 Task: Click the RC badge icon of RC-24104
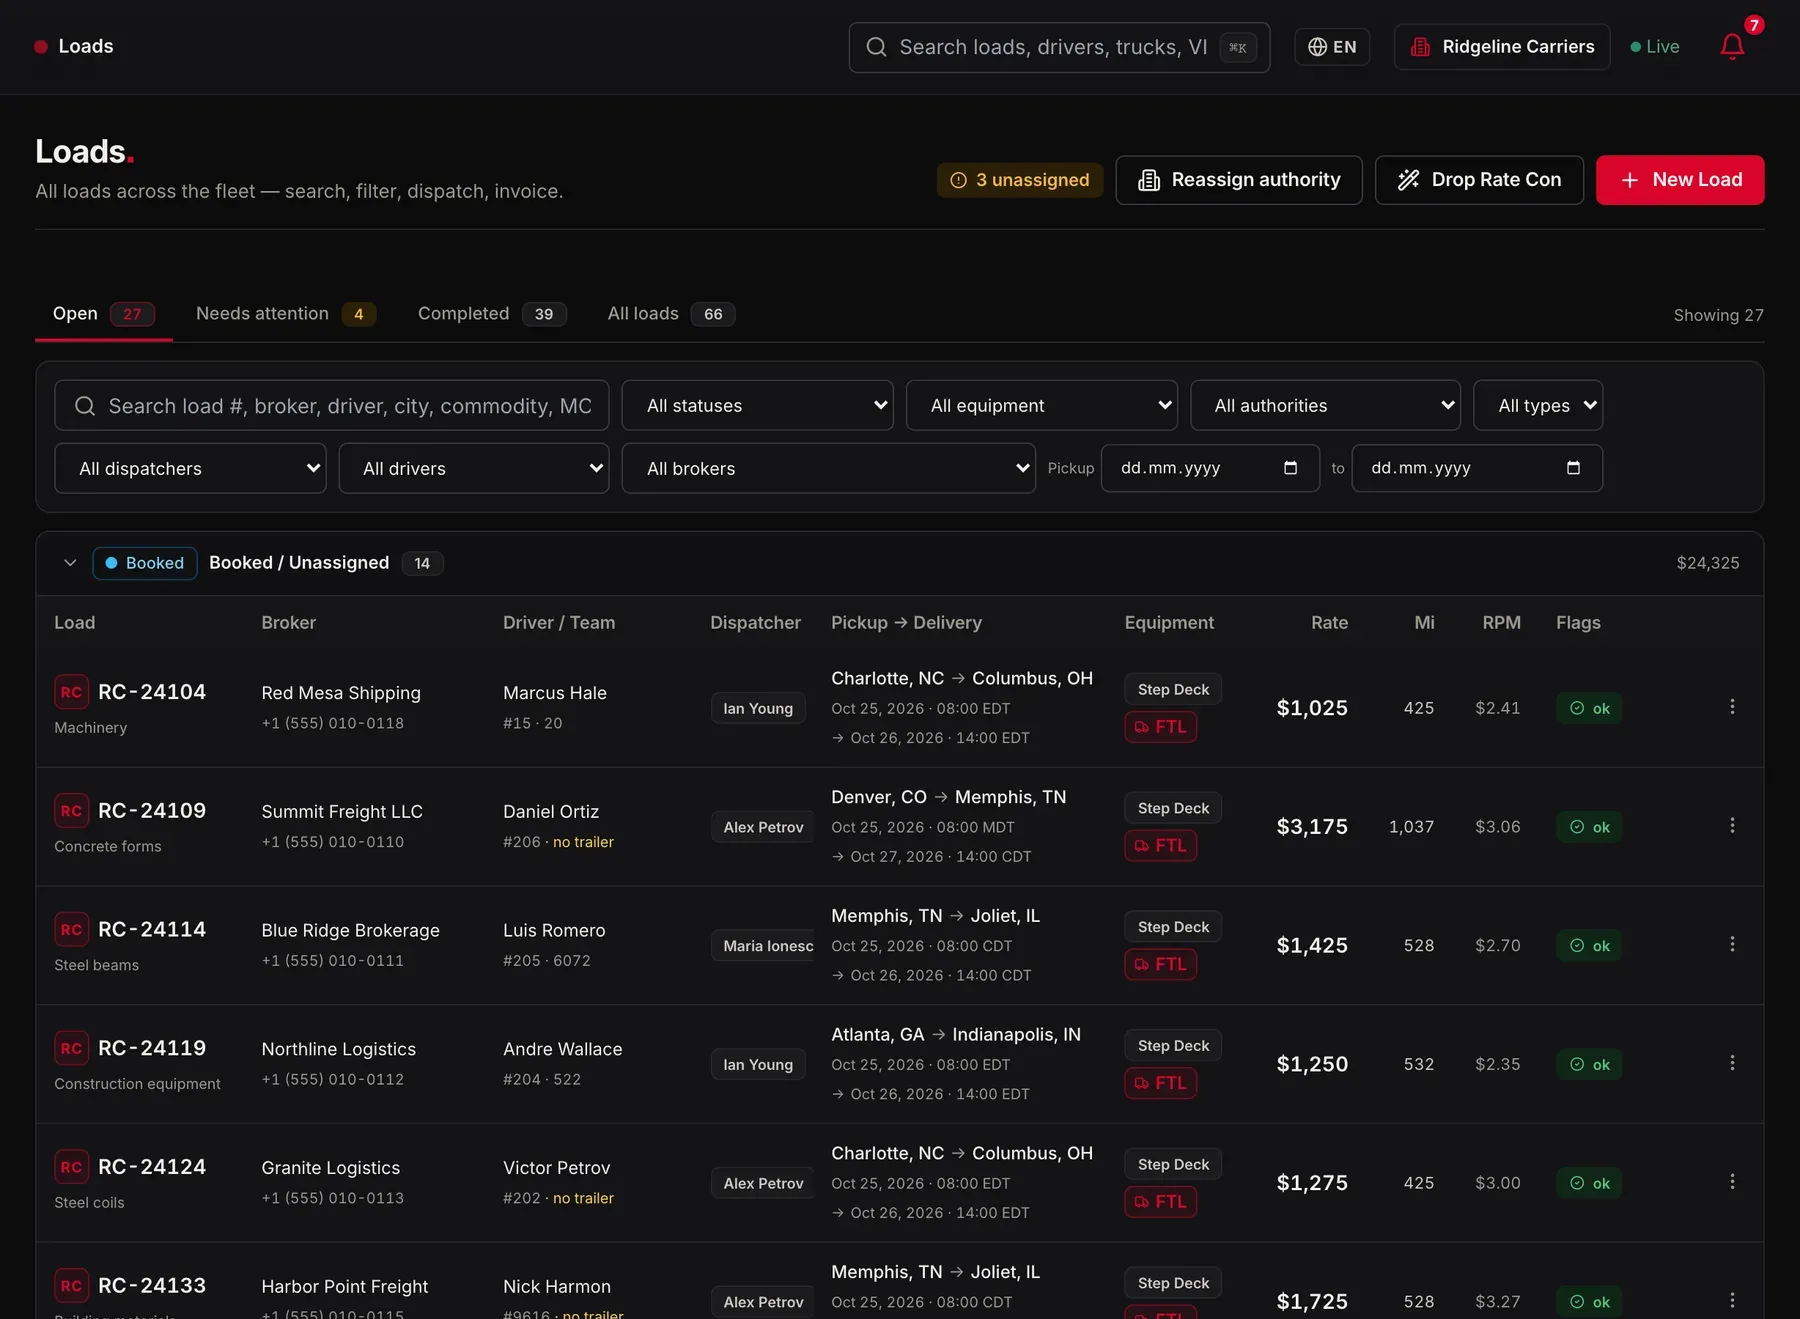pyautogui.click(x=71, y=692)
